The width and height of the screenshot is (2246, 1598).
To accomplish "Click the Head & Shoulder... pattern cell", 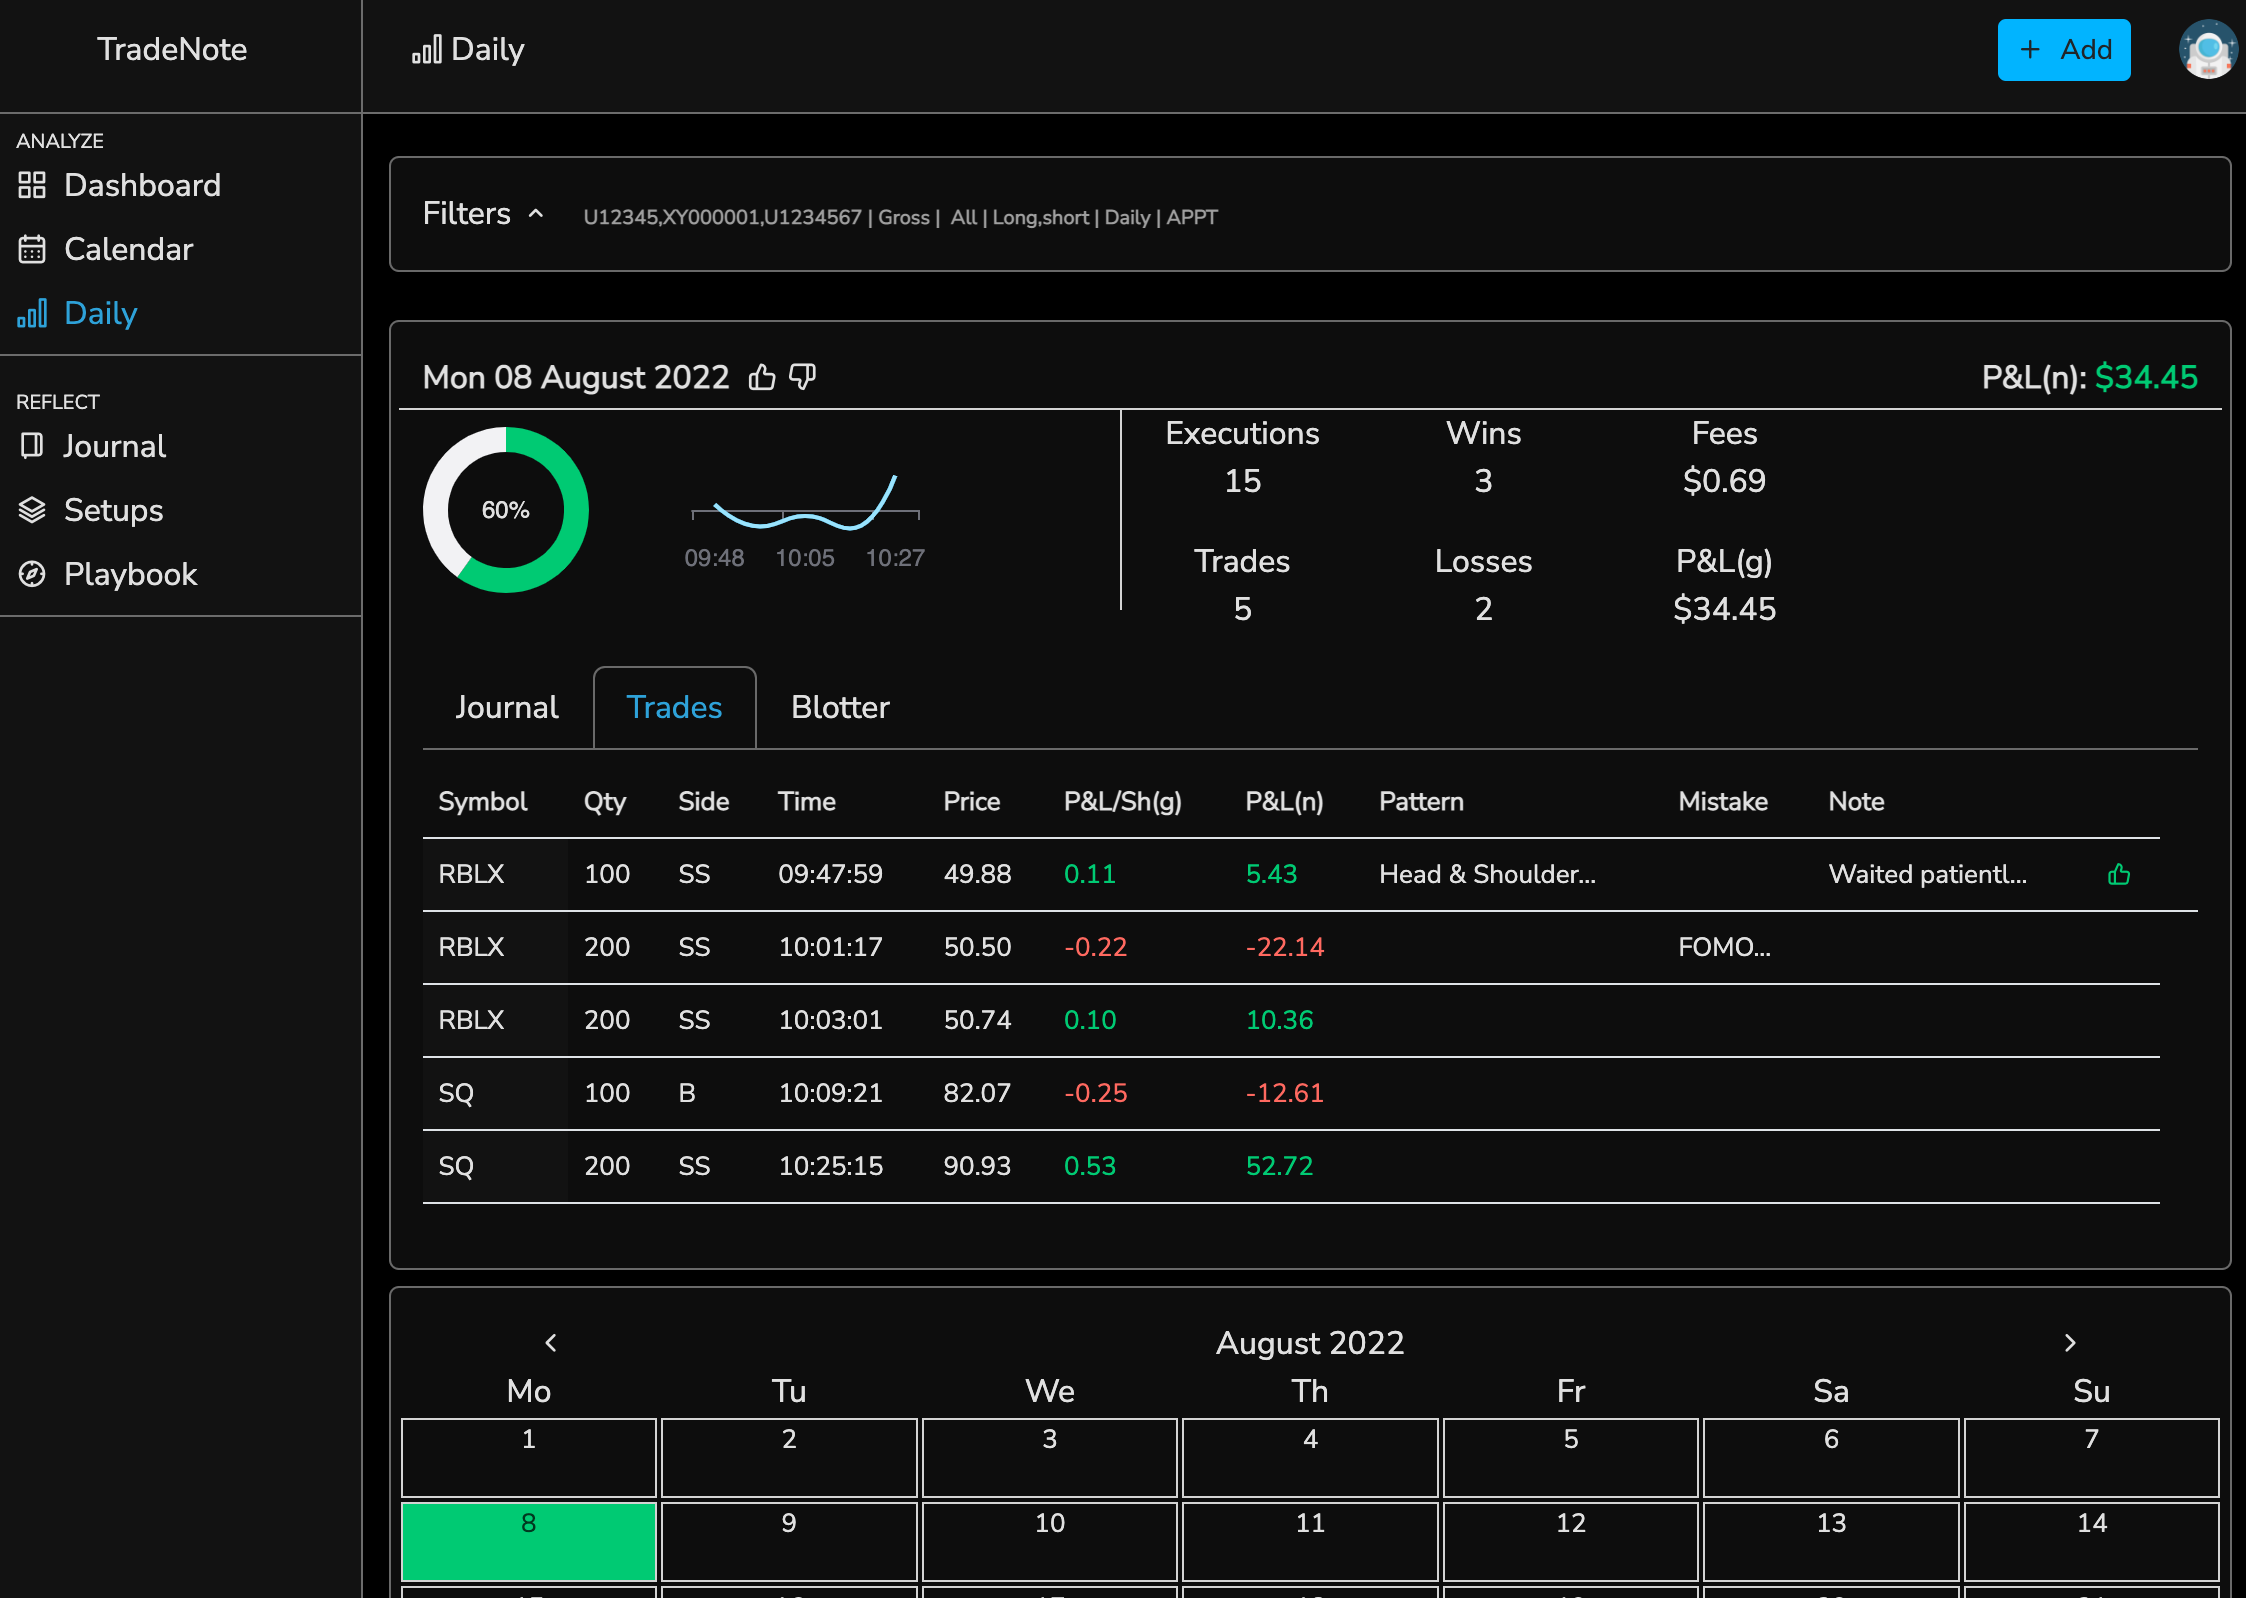I will 1487,874.
